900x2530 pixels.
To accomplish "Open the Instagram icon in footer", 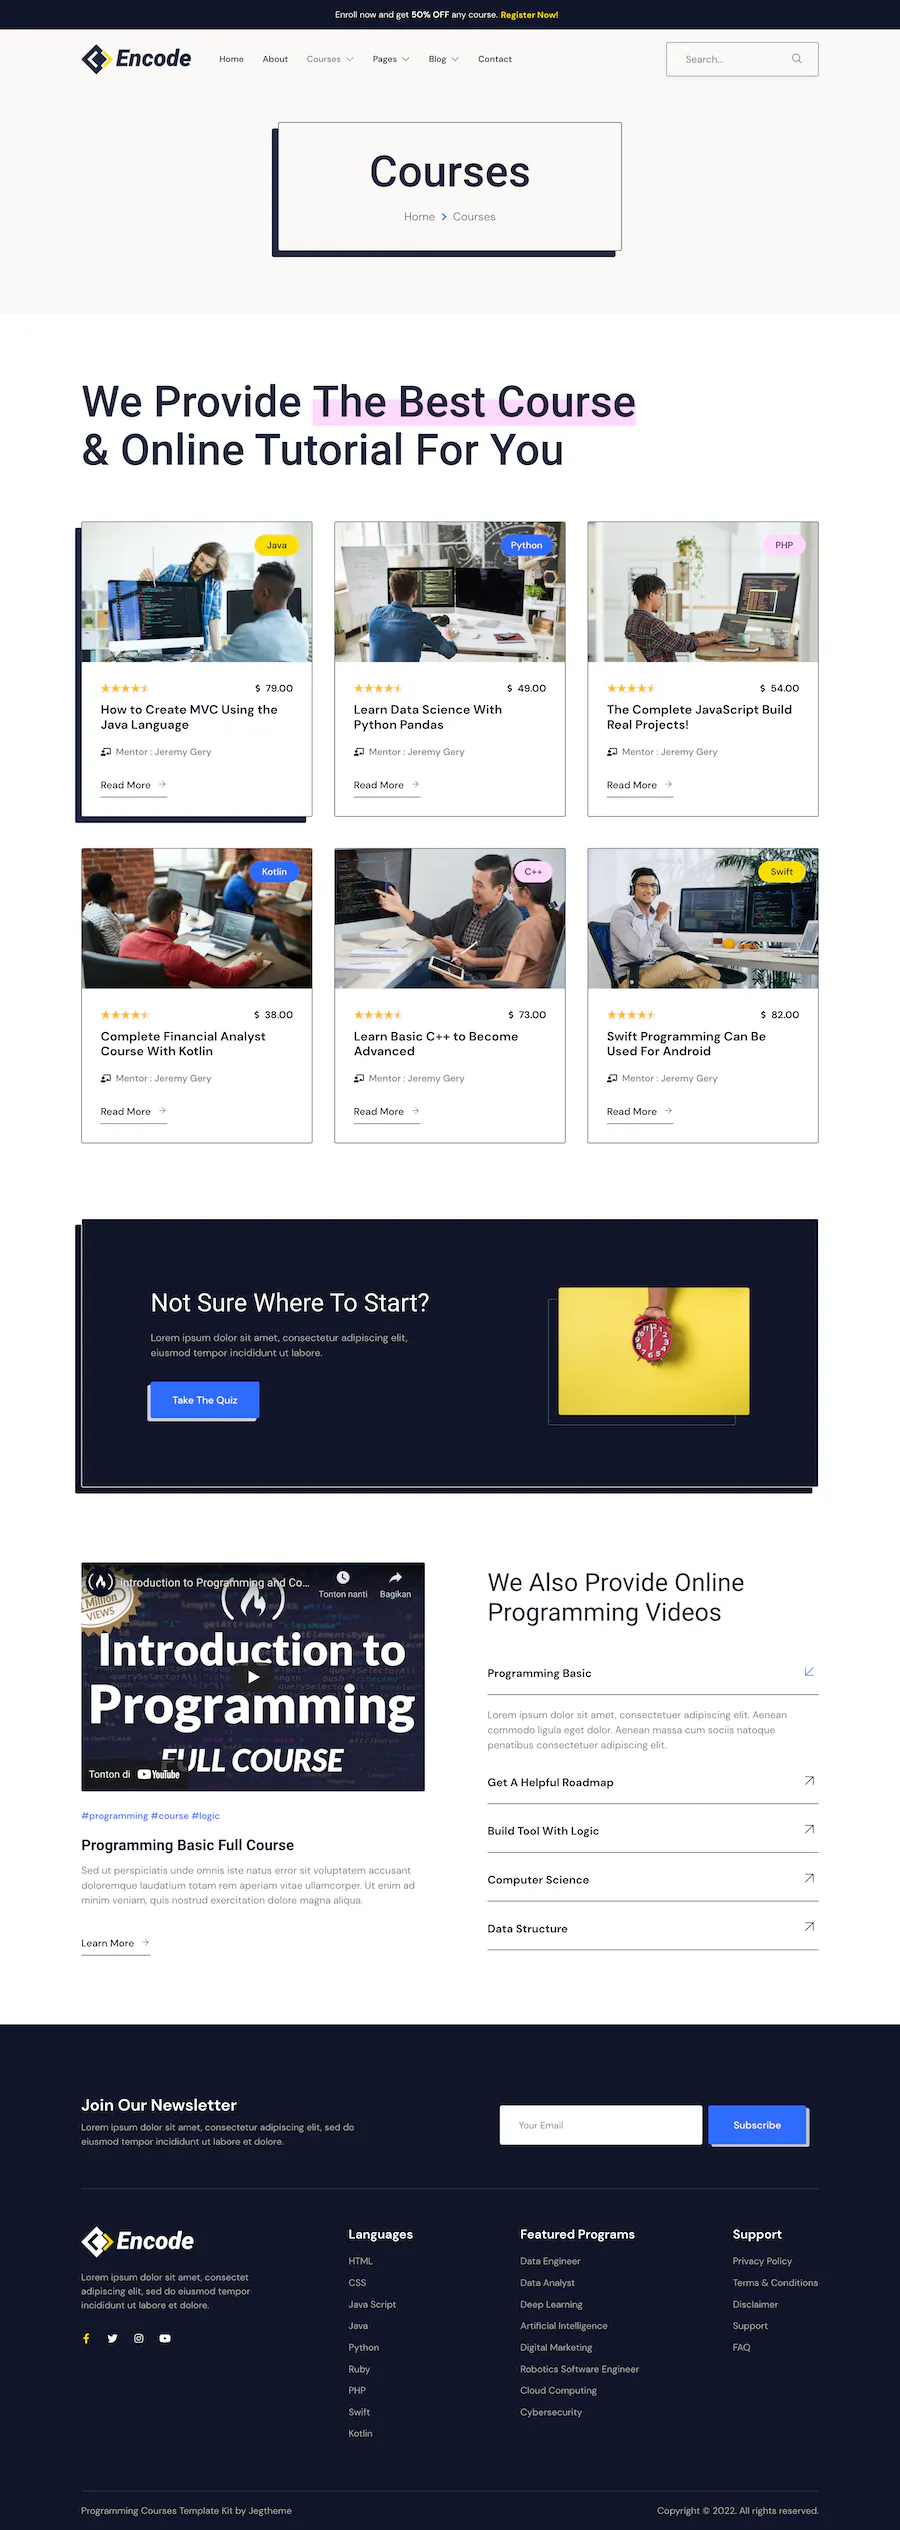I will pos(139,2338).
